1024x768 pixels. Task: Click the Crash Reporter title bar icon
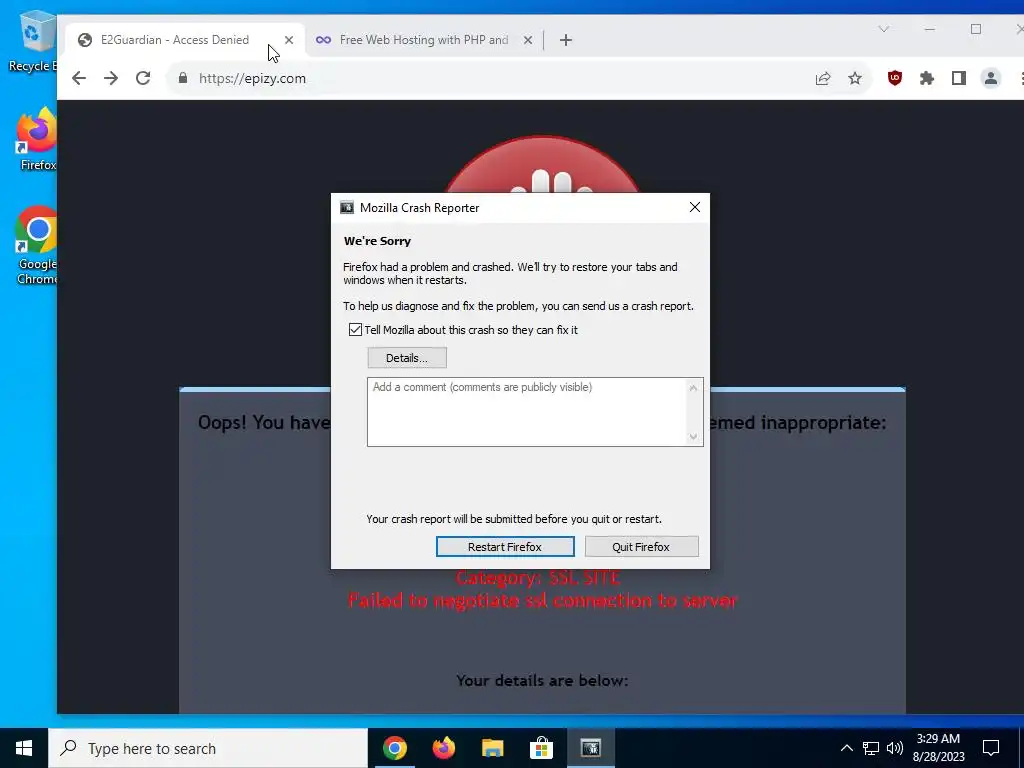[347, 208]
